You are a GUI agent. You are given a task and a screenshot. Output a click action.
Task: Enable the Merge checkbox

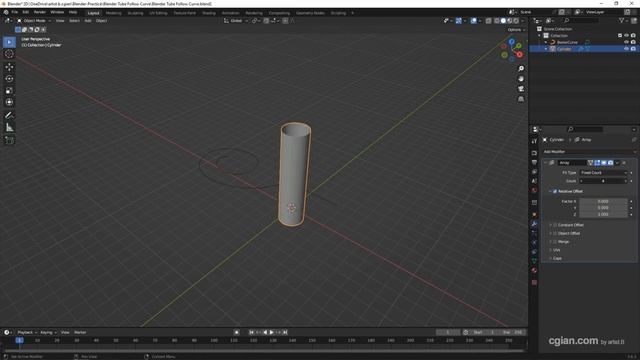[x=555, y=242]
